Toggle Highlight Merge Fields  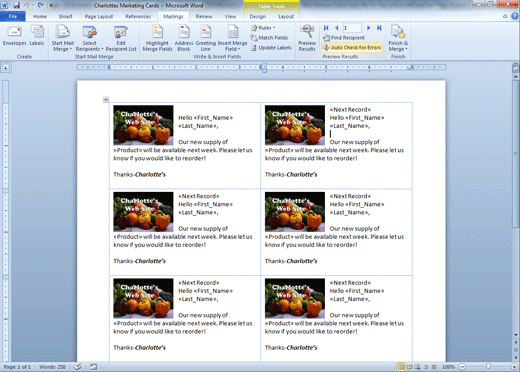coord(157,39)
